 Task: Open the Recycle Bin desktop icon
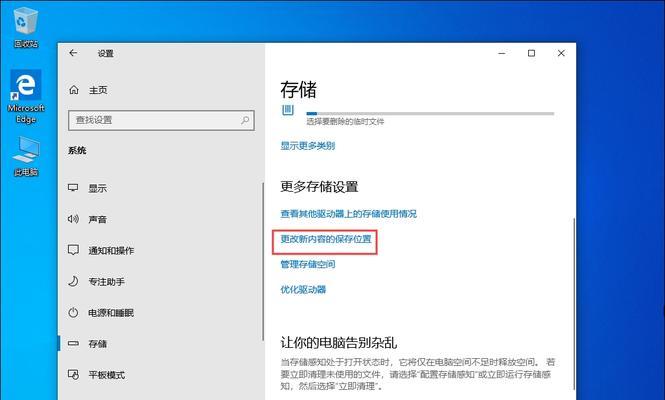[26, 27]
